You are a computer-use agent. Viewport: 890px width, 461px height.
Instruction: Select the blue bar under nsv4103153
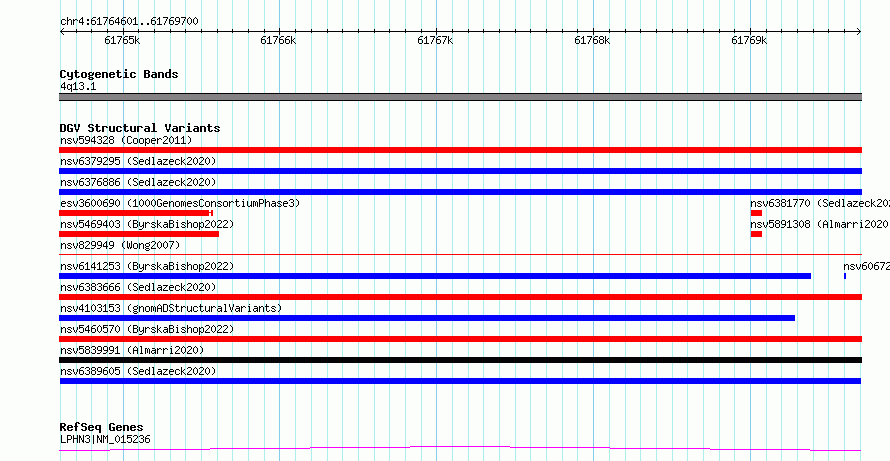[427, 318]
